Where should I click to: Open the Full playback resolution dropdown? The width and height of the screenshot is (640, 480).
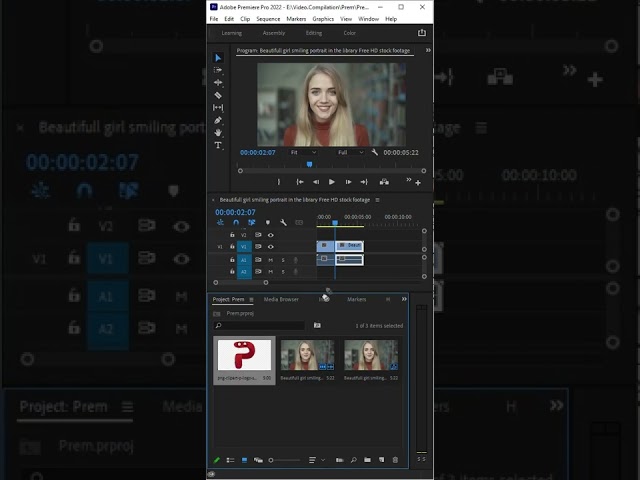(x=351, y=152)
